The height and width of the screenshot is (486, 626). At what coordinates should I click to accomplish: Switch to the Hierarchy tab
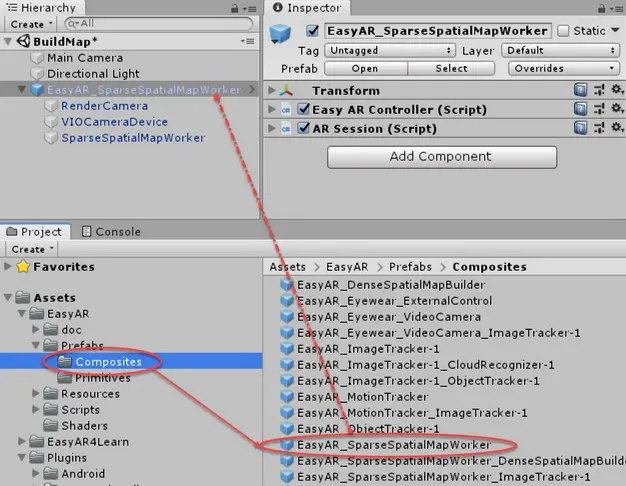point(41,8)
